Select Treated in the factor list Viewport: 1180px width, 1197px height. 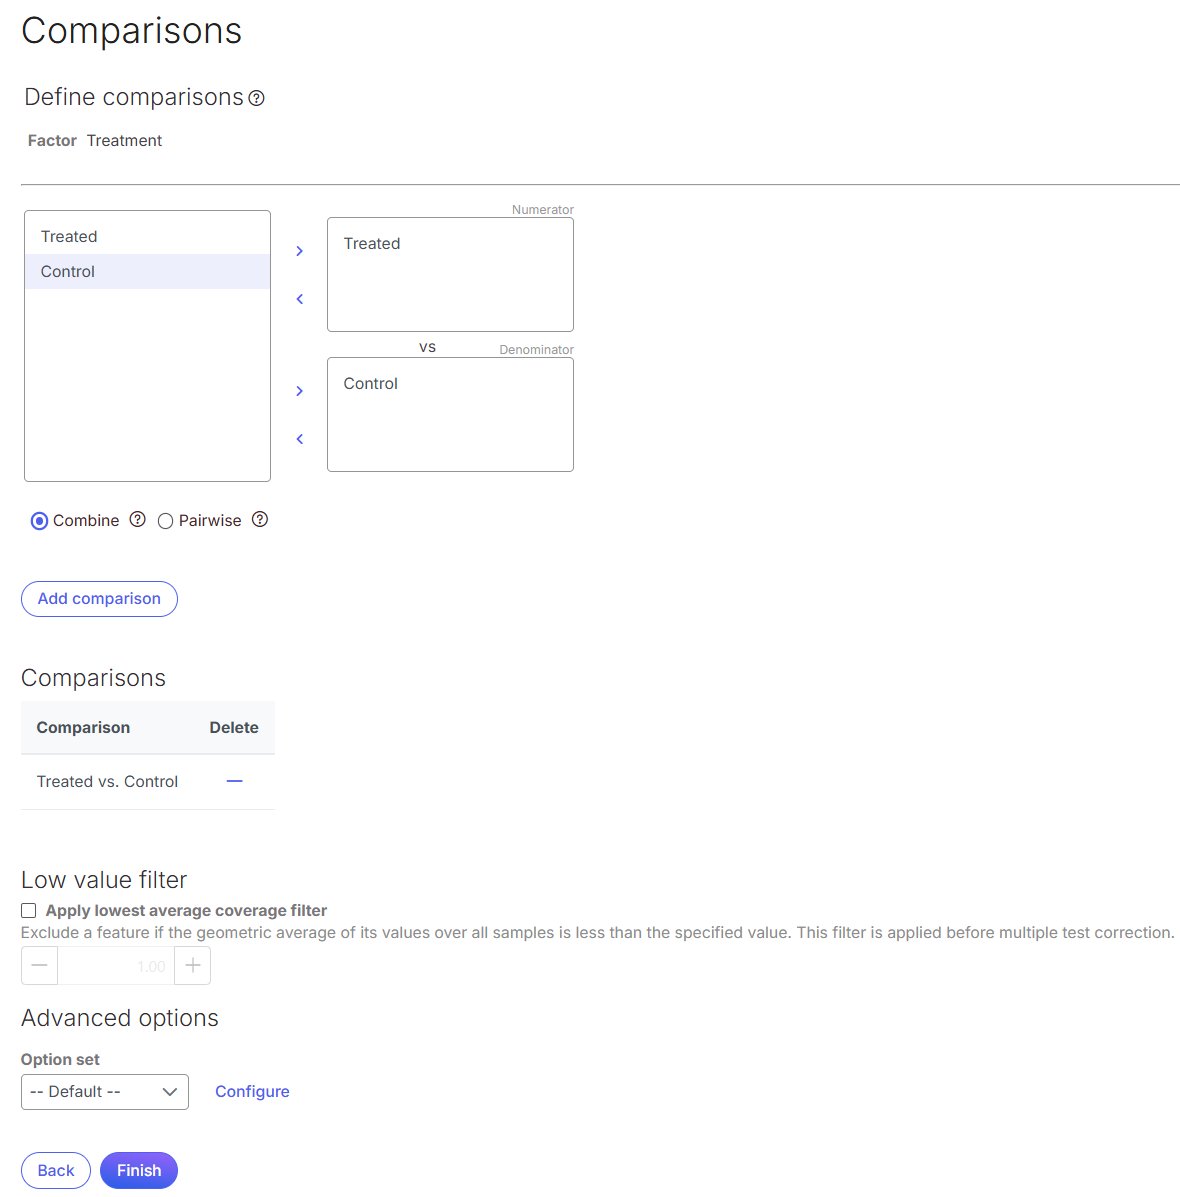click(69, 237)
